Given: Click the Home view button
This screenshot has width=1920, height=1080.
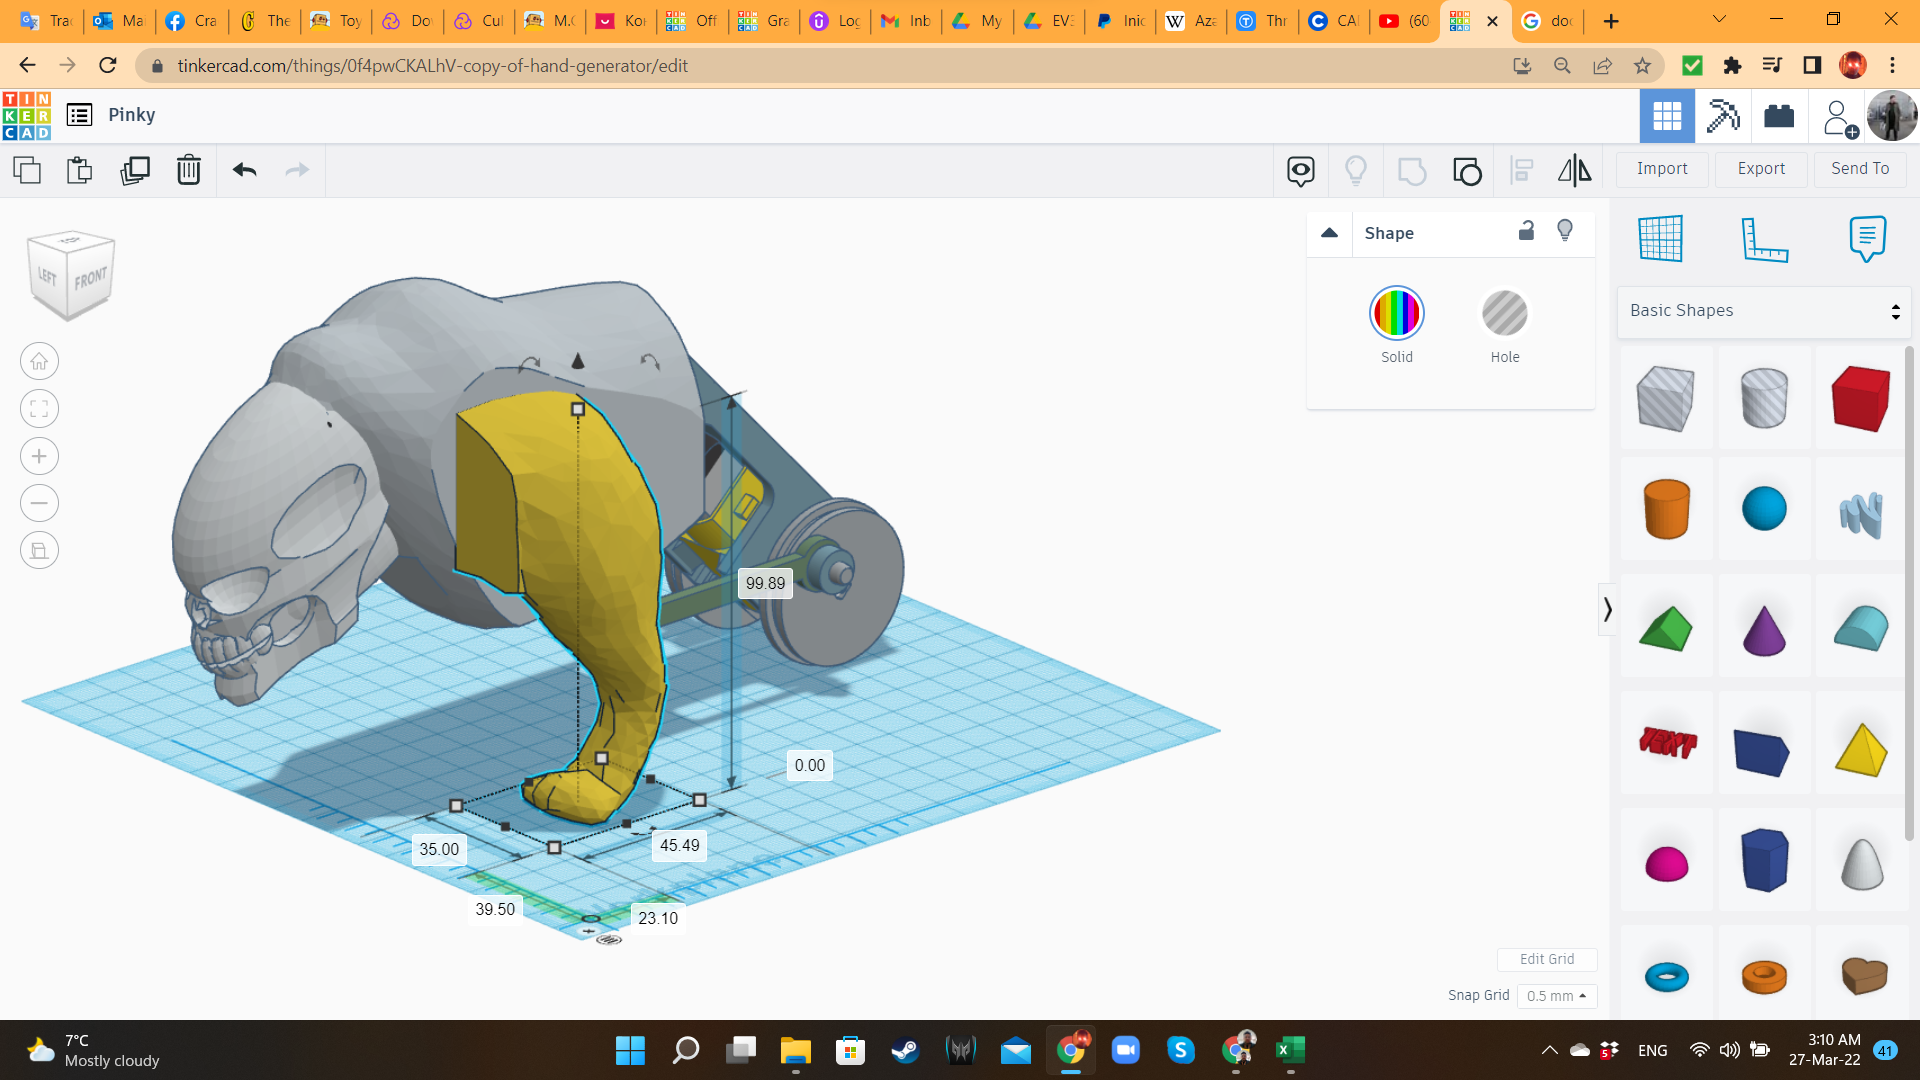Looking at the screenshot, I should coord(39,361).
